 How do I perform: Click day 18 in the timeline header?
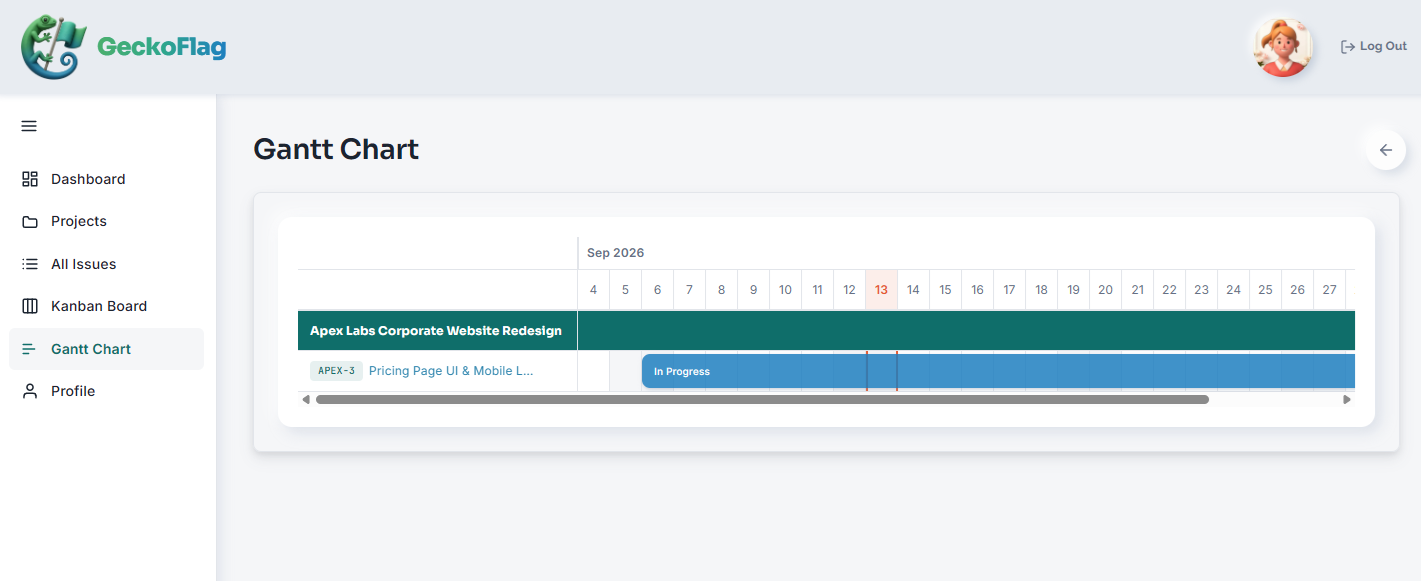1041,290
